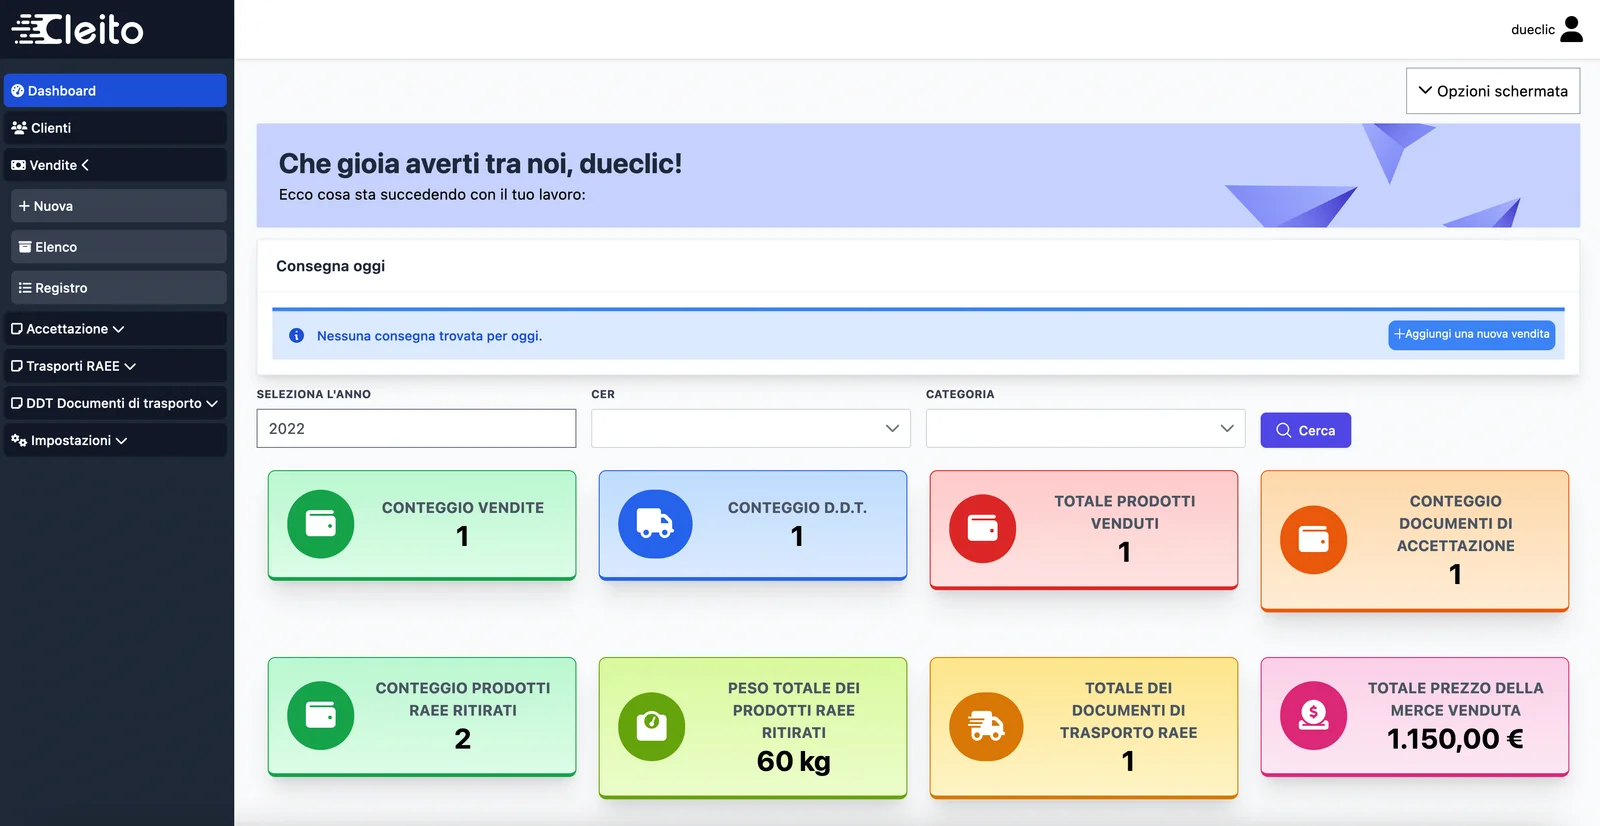Image resolution: width=1600 pixels, height=826 pixels.
Task: Click the green wallet icon for Conteggio Vendite
Action: (x=320, y=523)
